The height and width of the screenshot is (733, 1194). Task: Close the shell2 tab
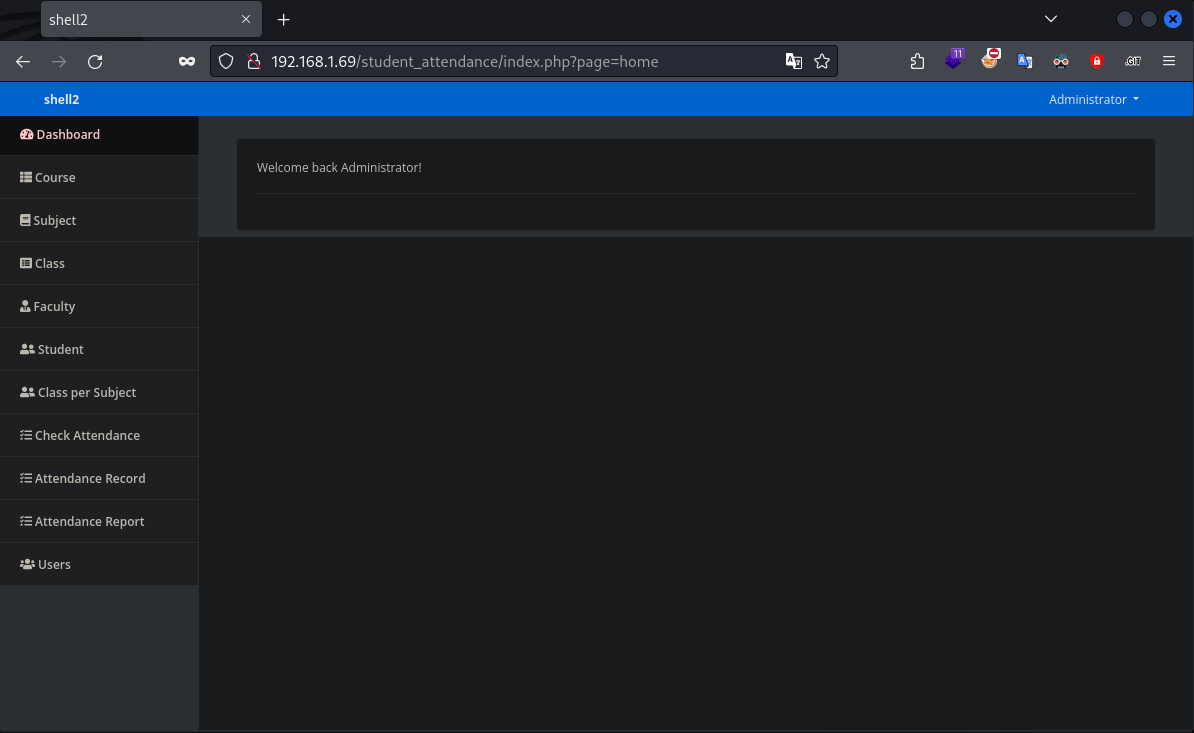tap(246, 20)
